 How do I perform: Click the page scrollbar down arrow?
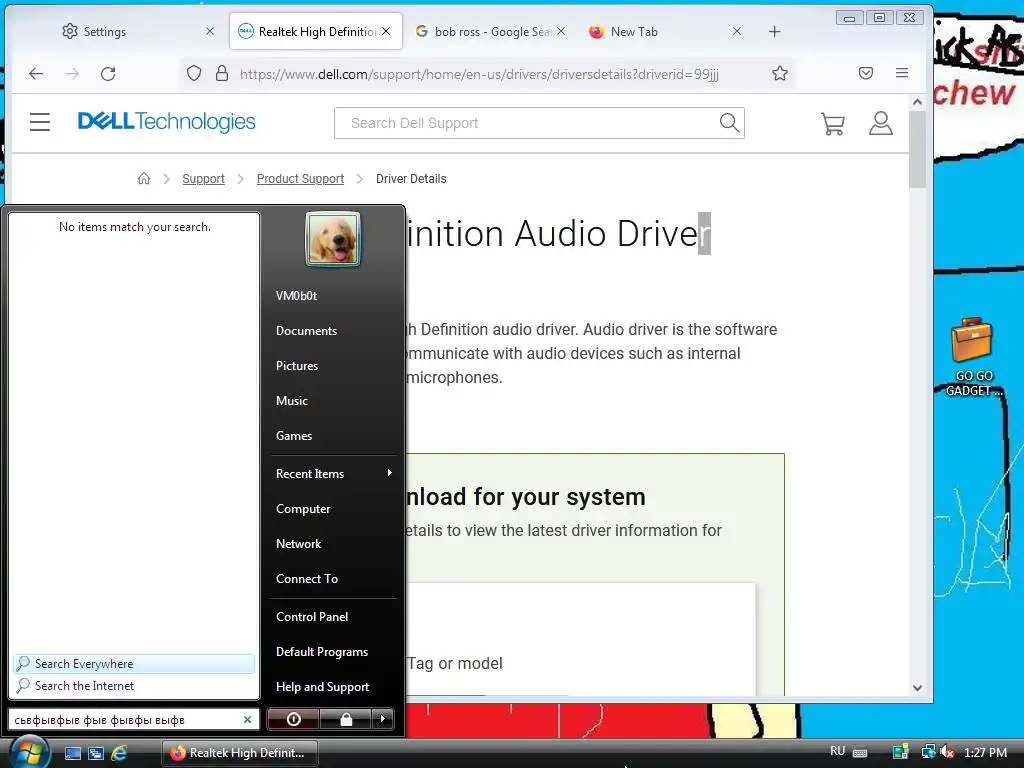(917, 688)
